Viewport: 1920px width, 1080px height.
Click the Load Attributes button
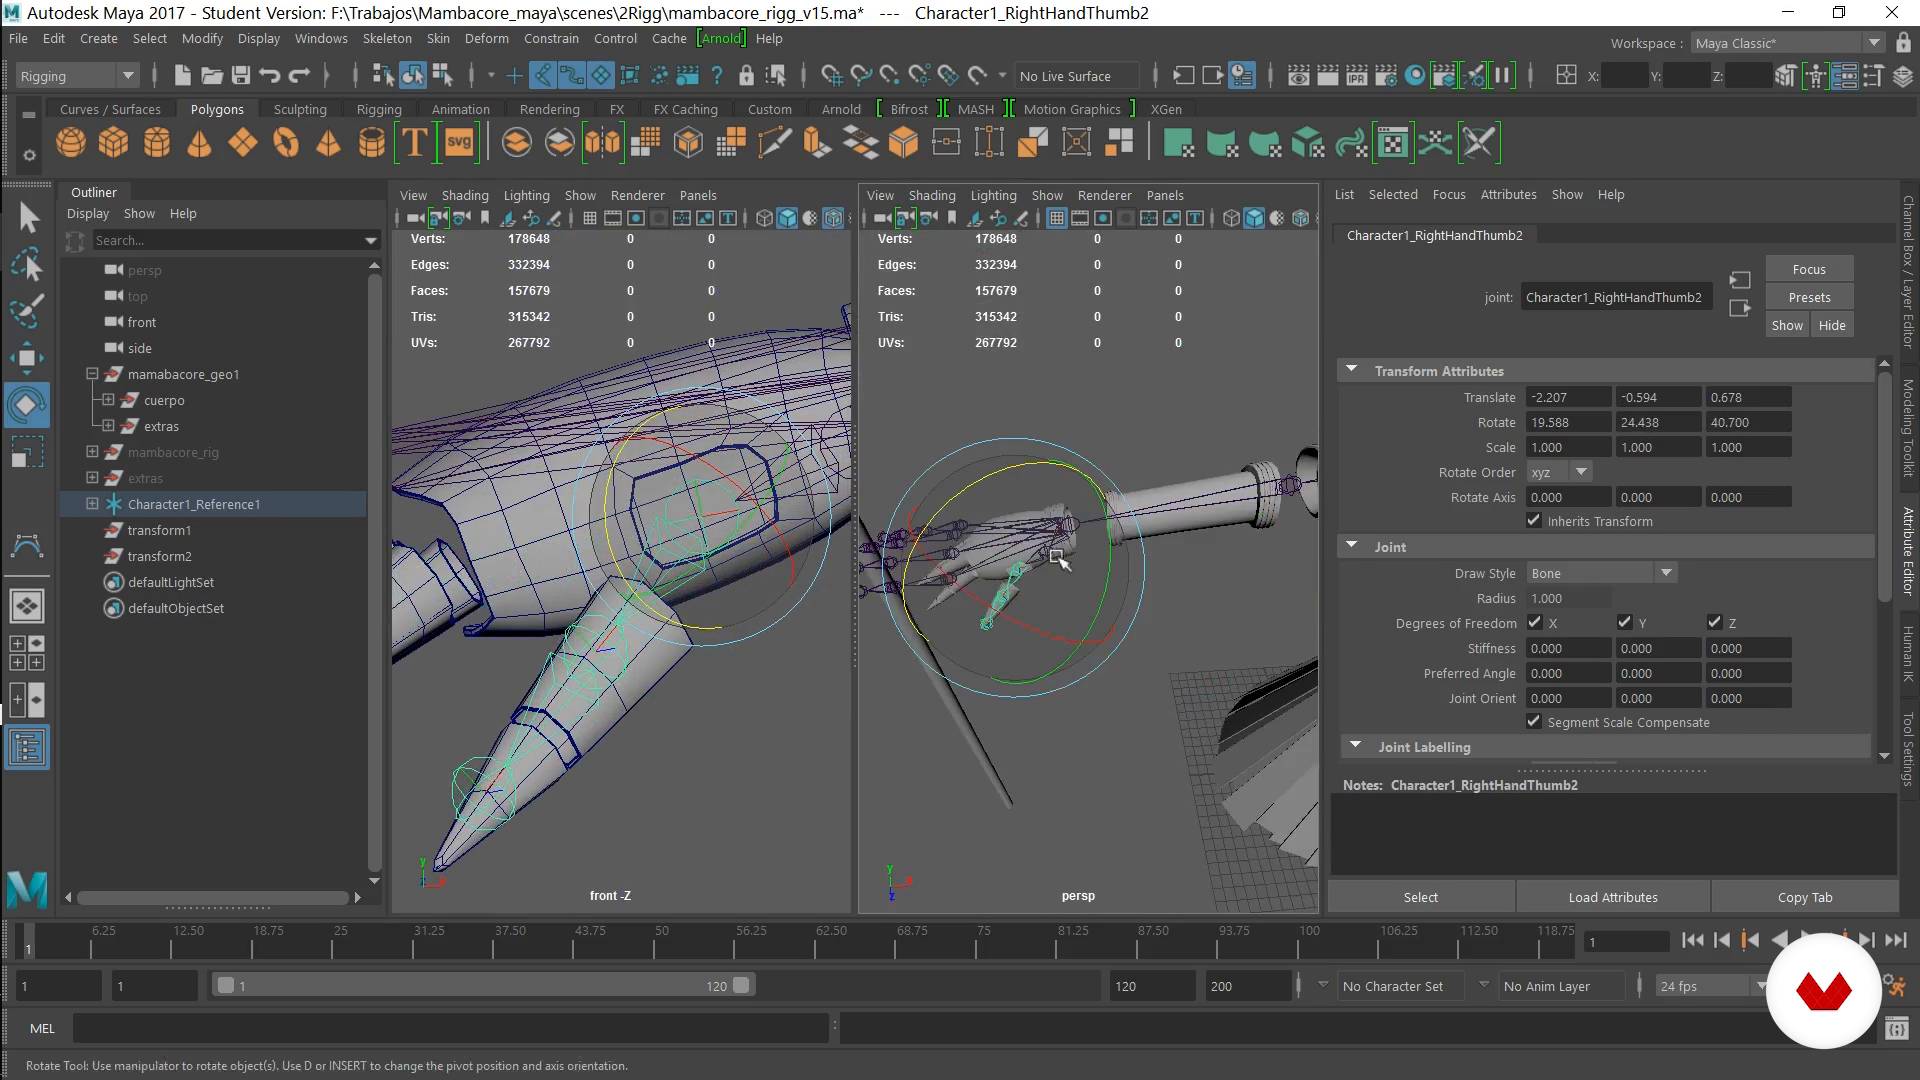click(x=1613, y=897)
